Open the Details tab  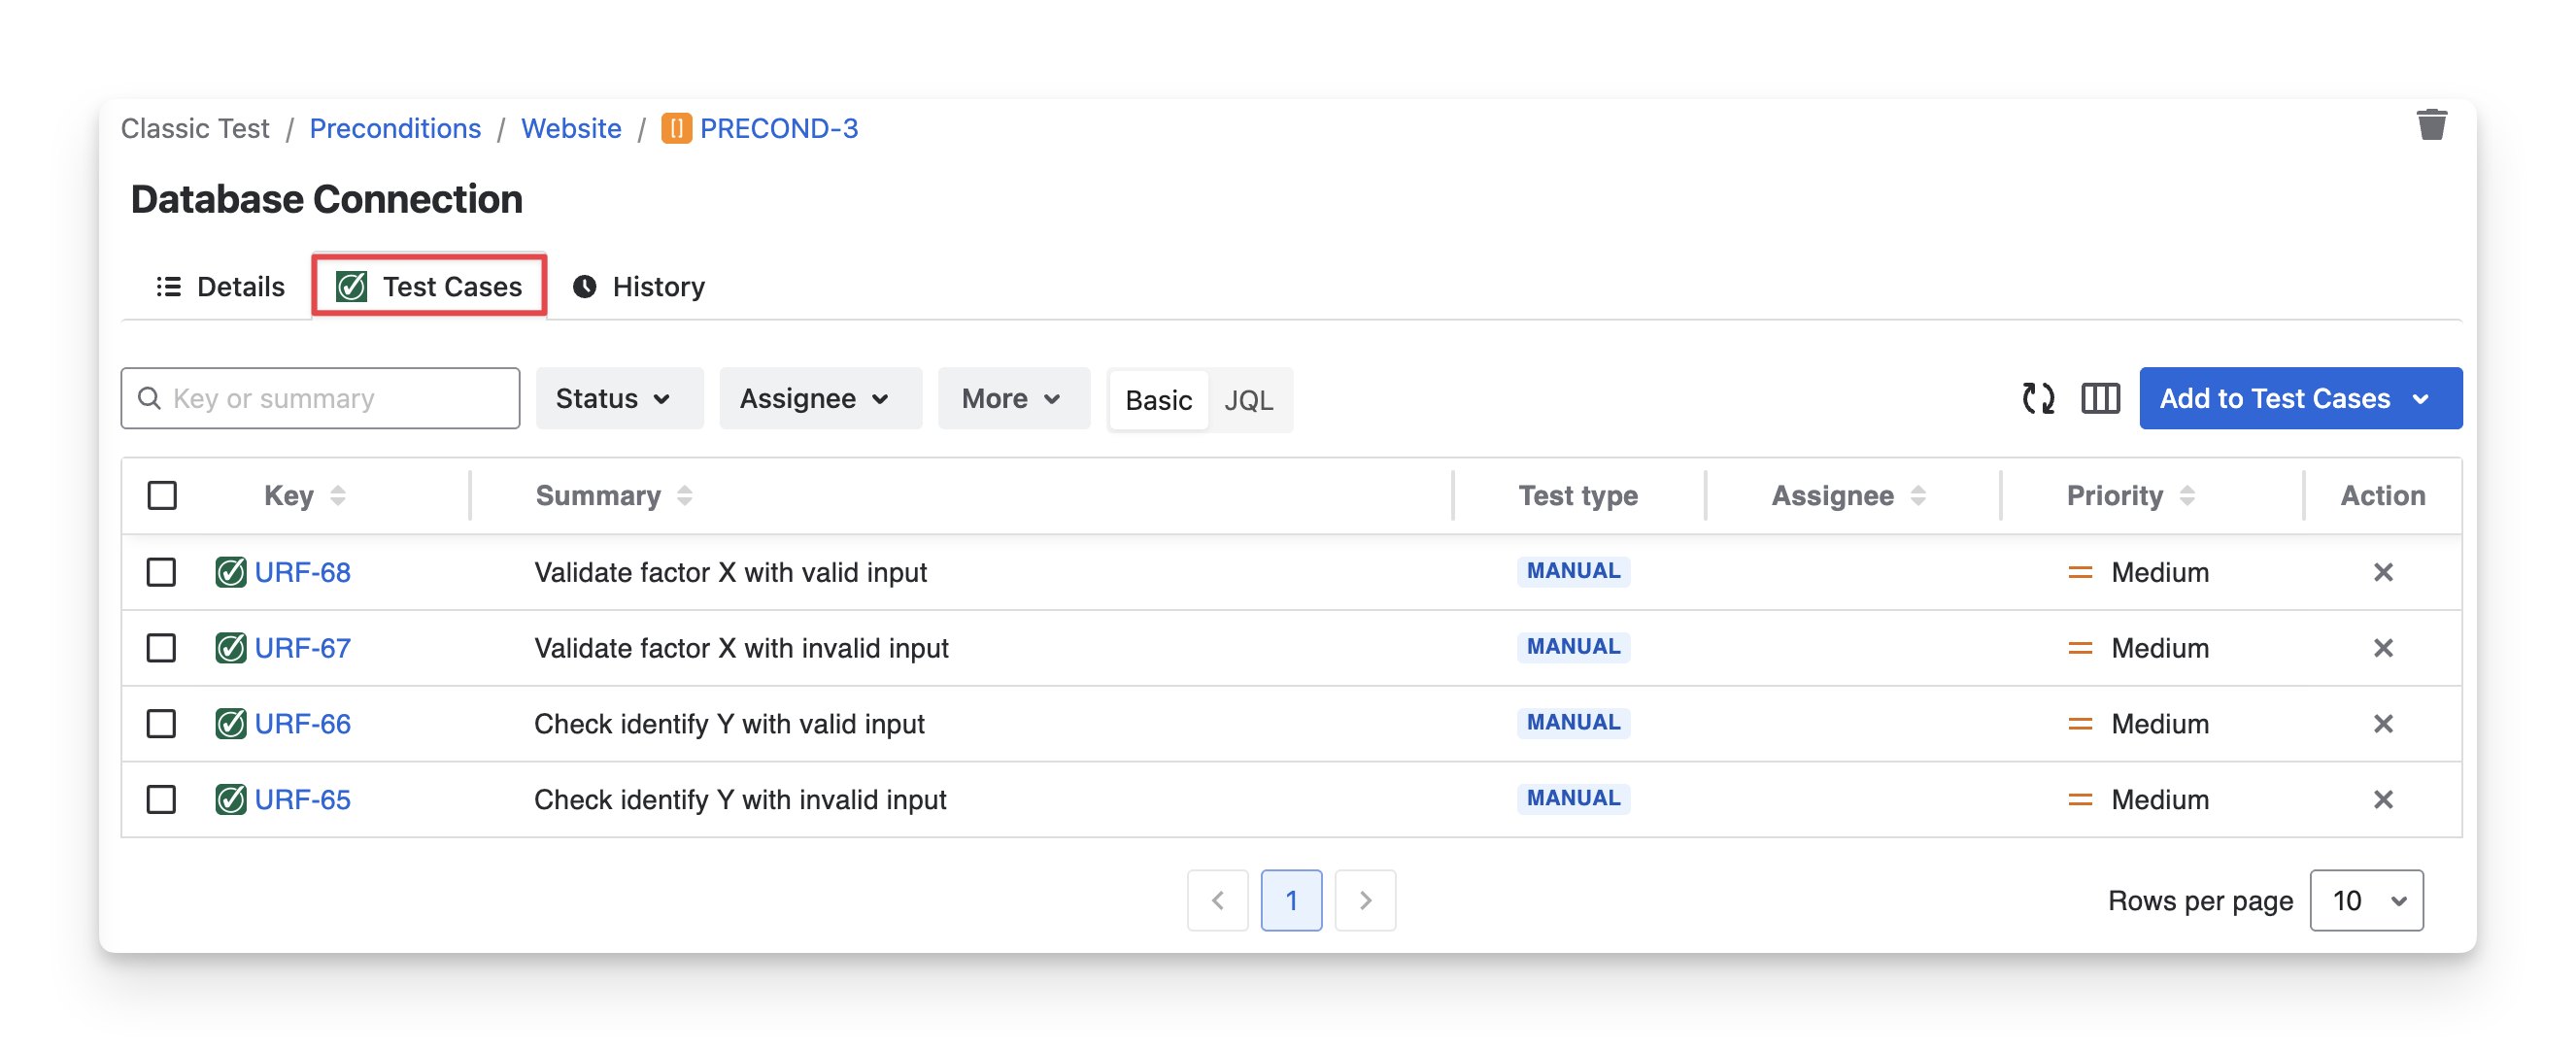(221, 287)
